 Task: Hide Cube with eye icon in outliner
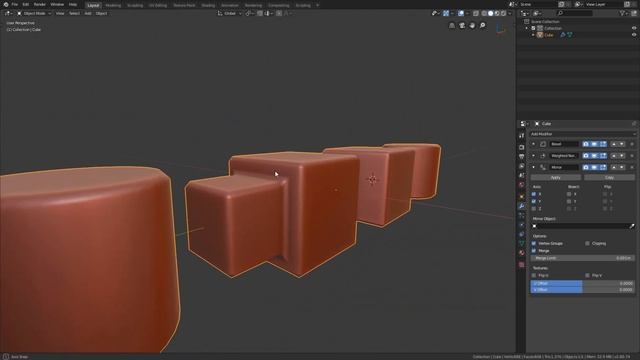(634, 35)
